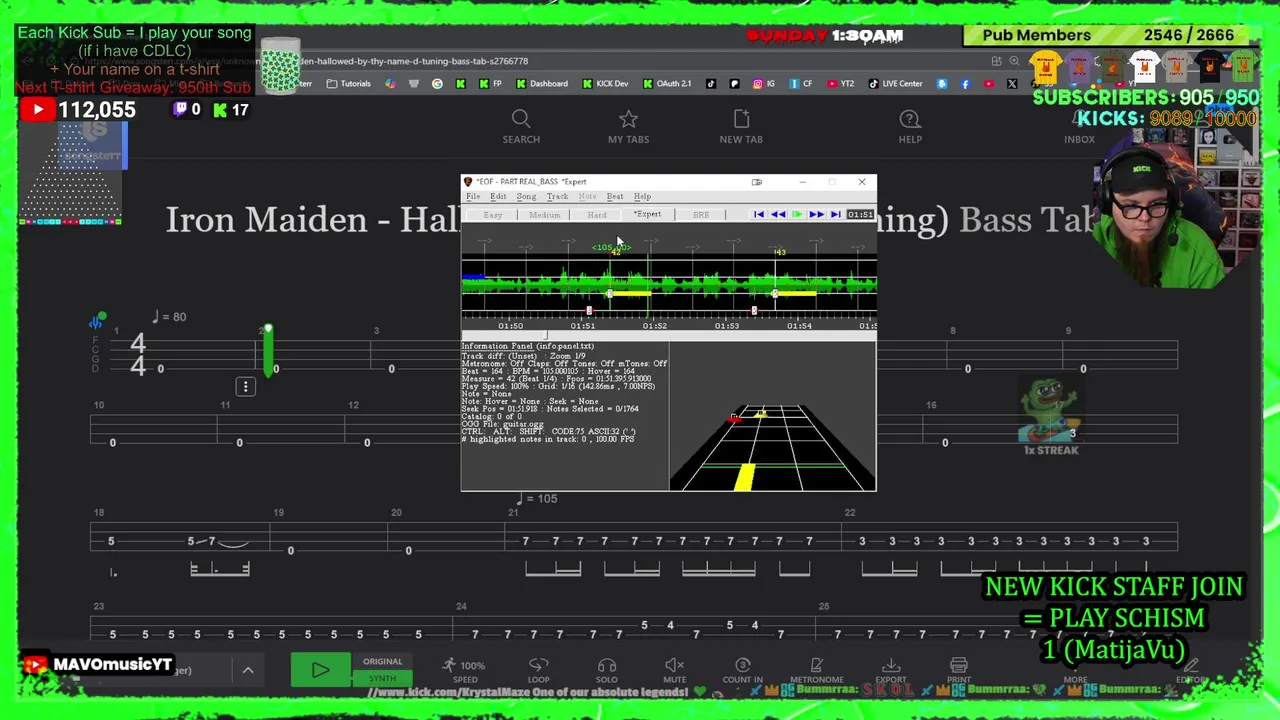
Task: Open the LIVE Center TikTok bookmark
Action: 895,84
